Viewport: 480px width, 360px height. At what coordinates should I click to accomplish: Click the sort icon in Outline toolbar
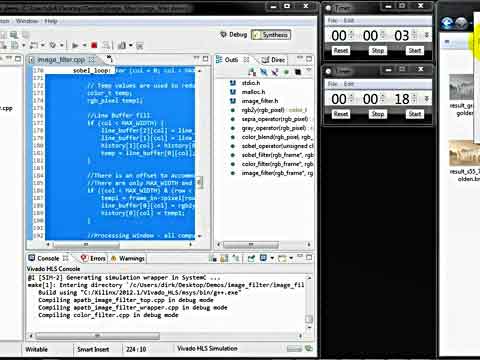coord(252,72)
